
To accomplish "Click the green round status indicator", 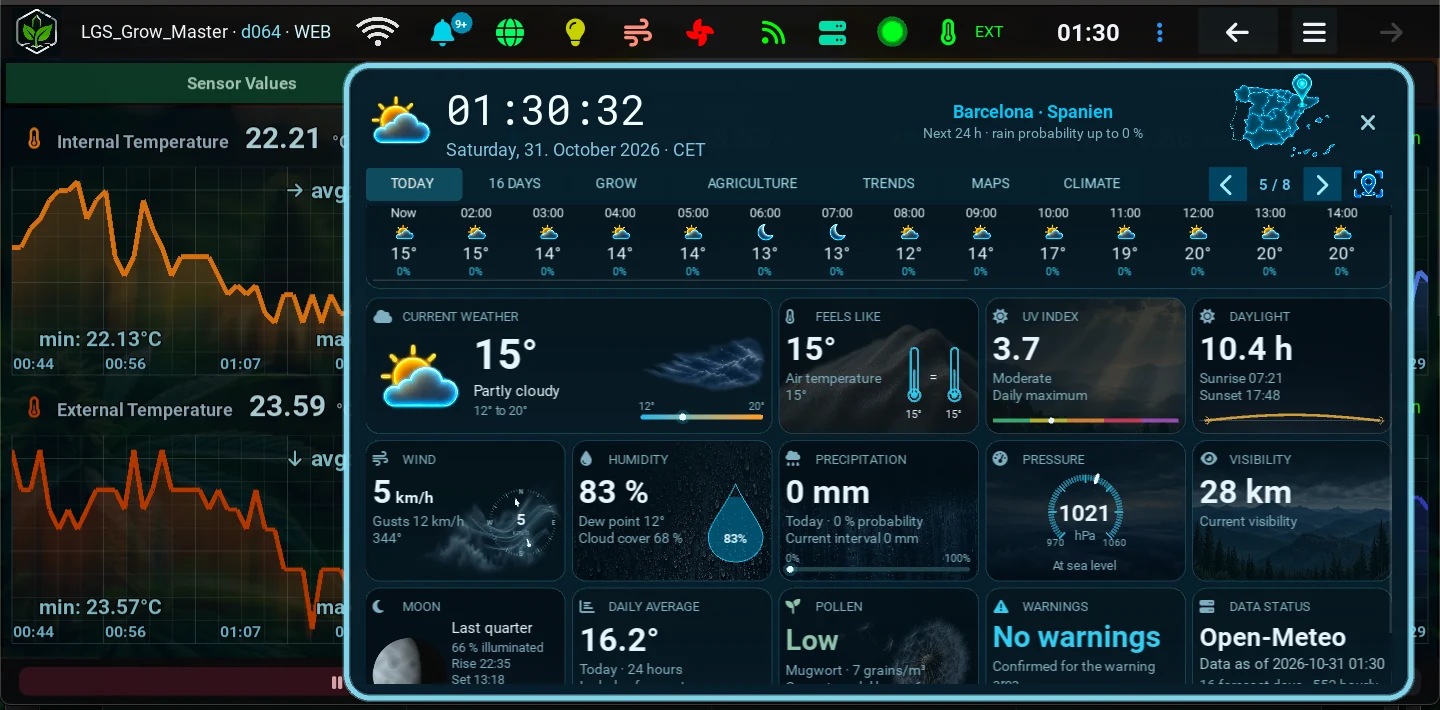I will pos(892,32).
